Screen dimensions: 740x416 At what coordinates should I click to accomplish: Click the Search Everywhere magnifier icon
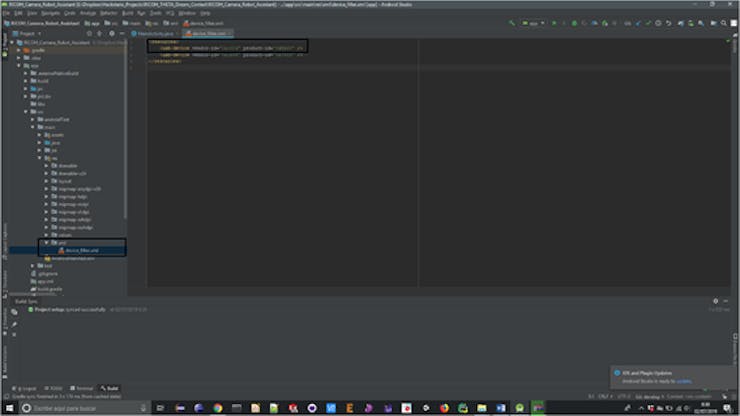point(724,23)
